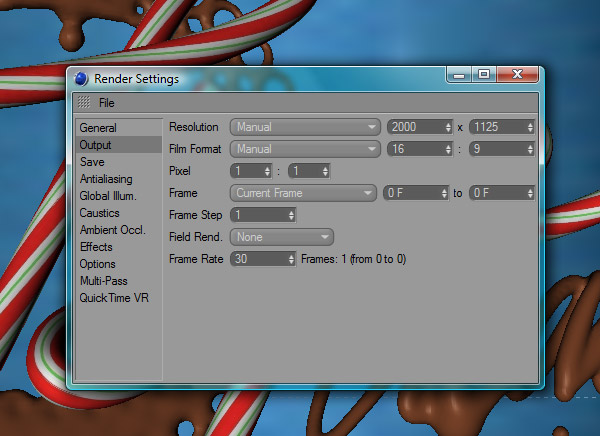
Task: Close the Render Settings window
Action: coord(517,74)
